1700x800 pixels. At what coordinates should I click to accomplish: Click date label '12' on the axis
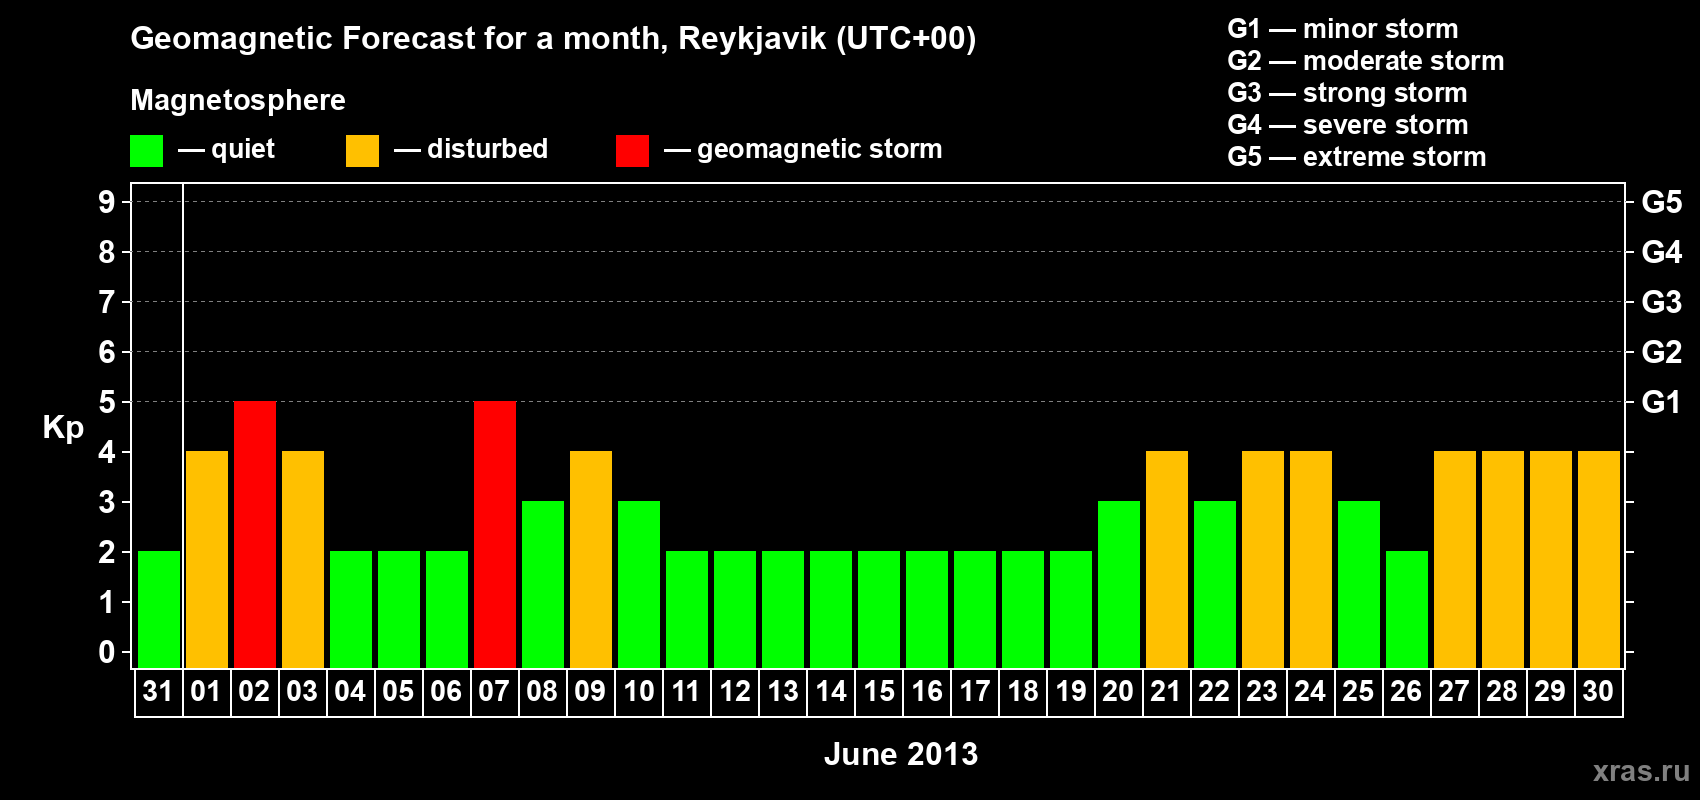pyautogui.click(x=735, y=692)
